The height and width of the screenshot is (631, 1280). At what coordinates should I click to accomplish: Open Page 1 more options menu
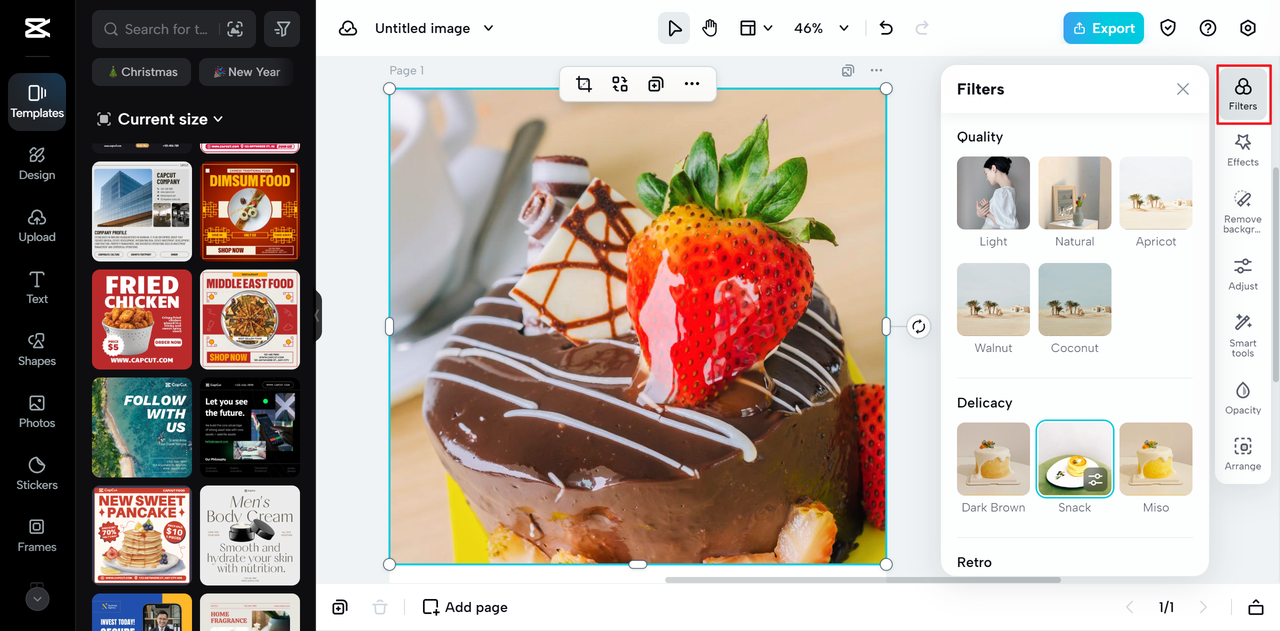876,71
